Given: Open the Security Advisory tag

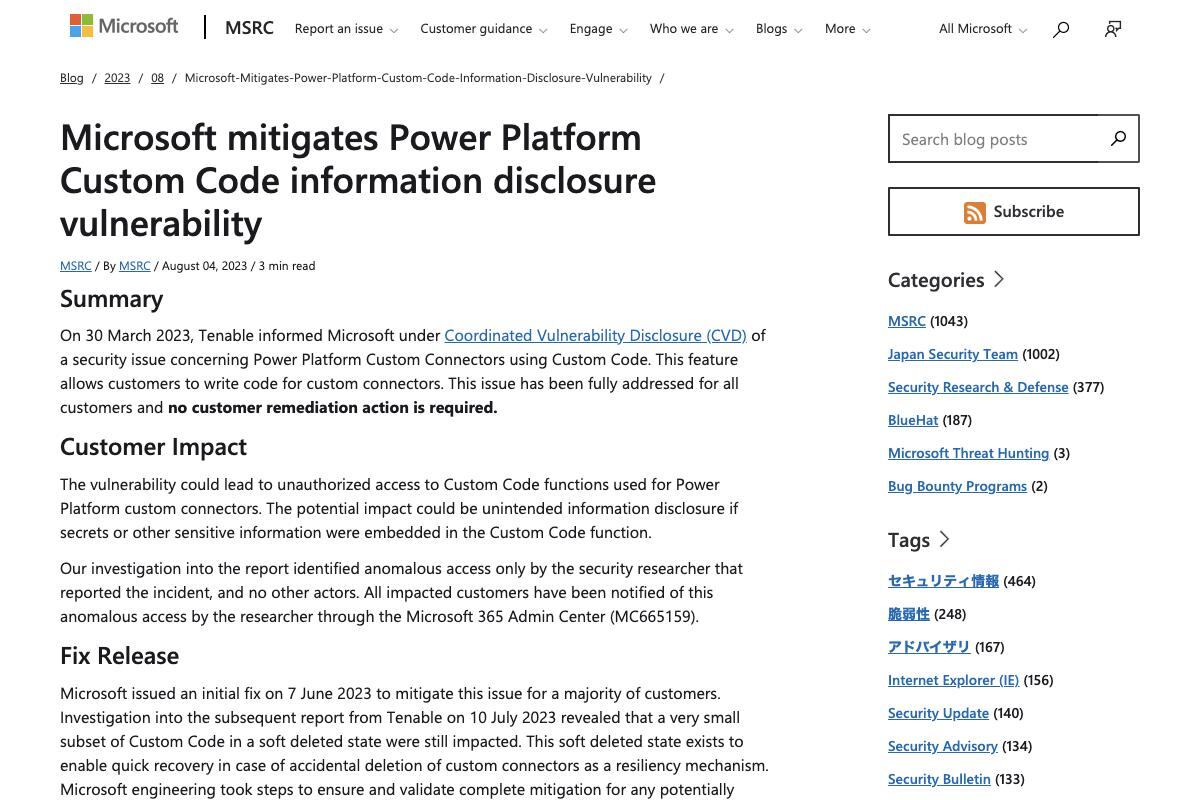Looking at the screenshot, I should [943, 746].
